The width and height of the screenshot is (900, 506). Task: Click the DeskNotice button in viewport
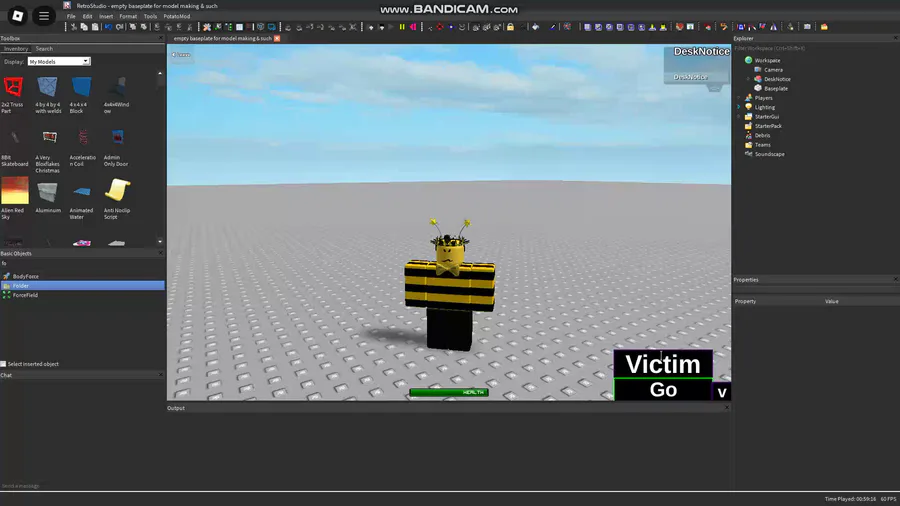tap(690, 77)
